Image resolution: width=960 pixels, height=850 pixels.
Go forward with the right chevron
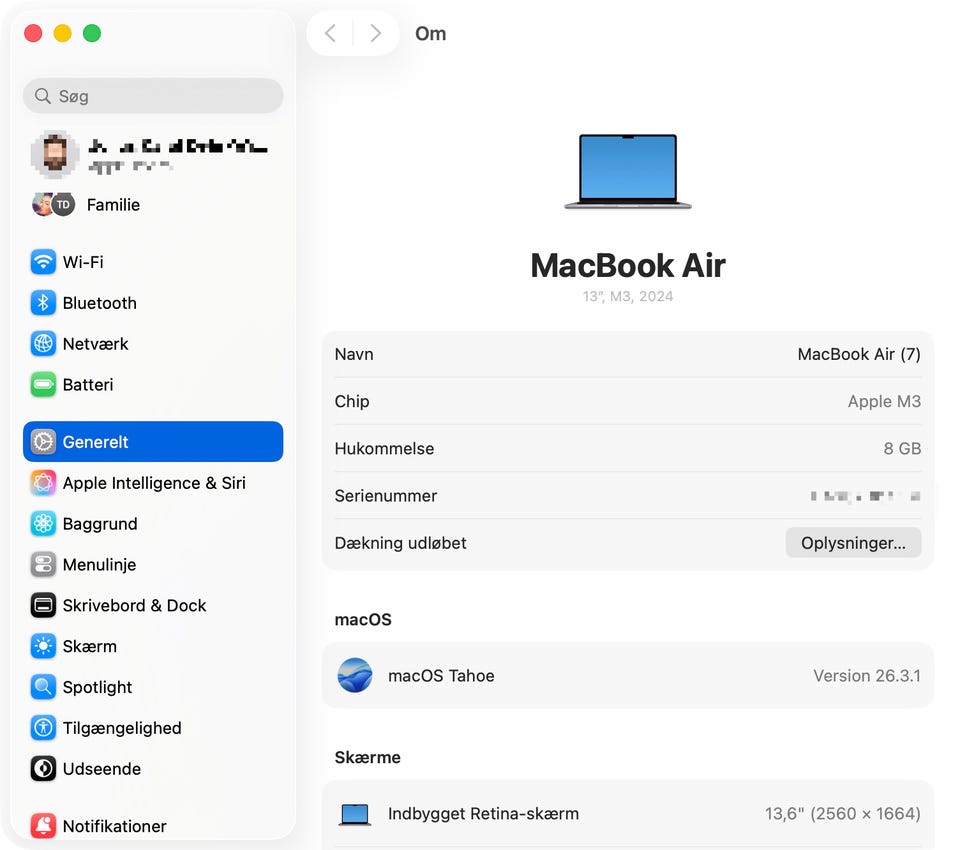point(375,33)
